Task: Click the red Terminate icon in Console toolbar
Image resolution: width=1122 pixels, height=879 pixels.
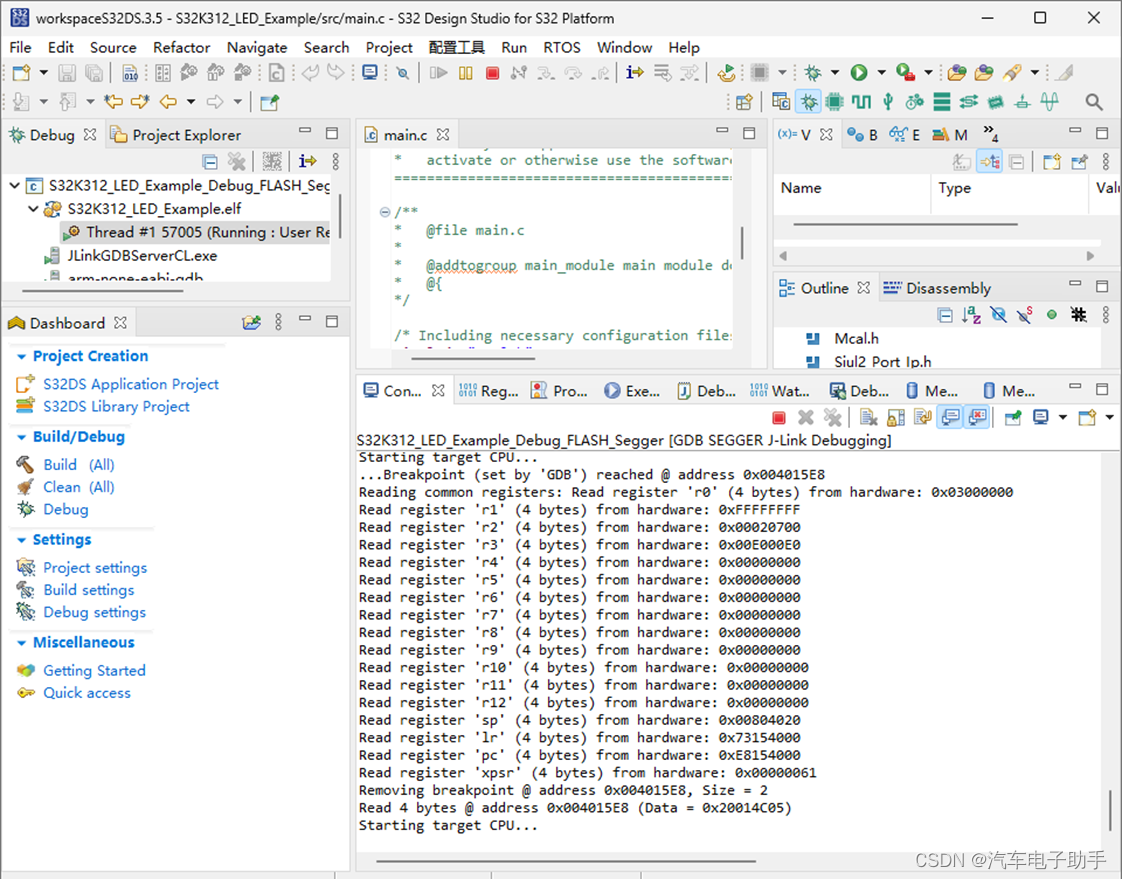Action: point(779,417)
